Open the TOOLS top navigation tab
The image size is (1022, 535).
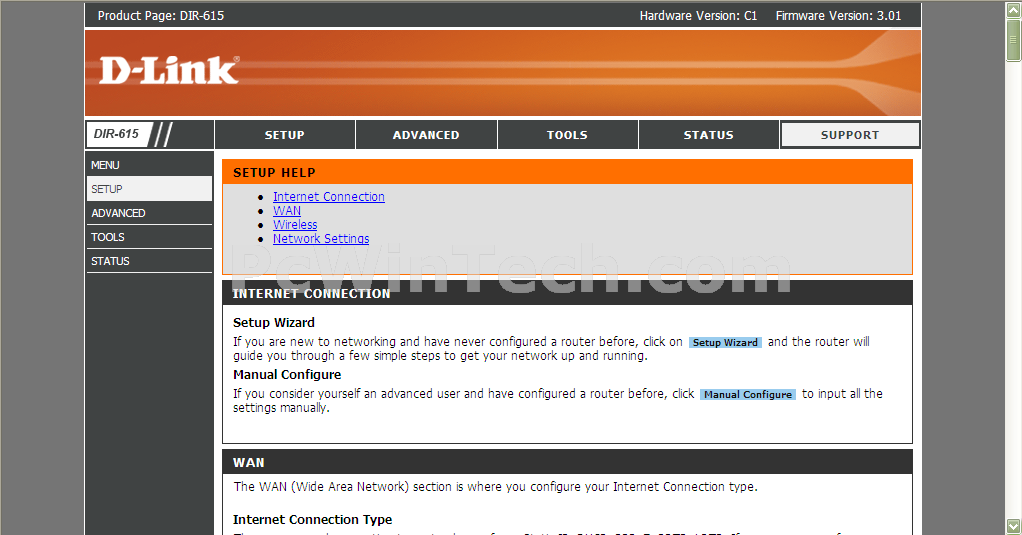(x=568, y=135)
